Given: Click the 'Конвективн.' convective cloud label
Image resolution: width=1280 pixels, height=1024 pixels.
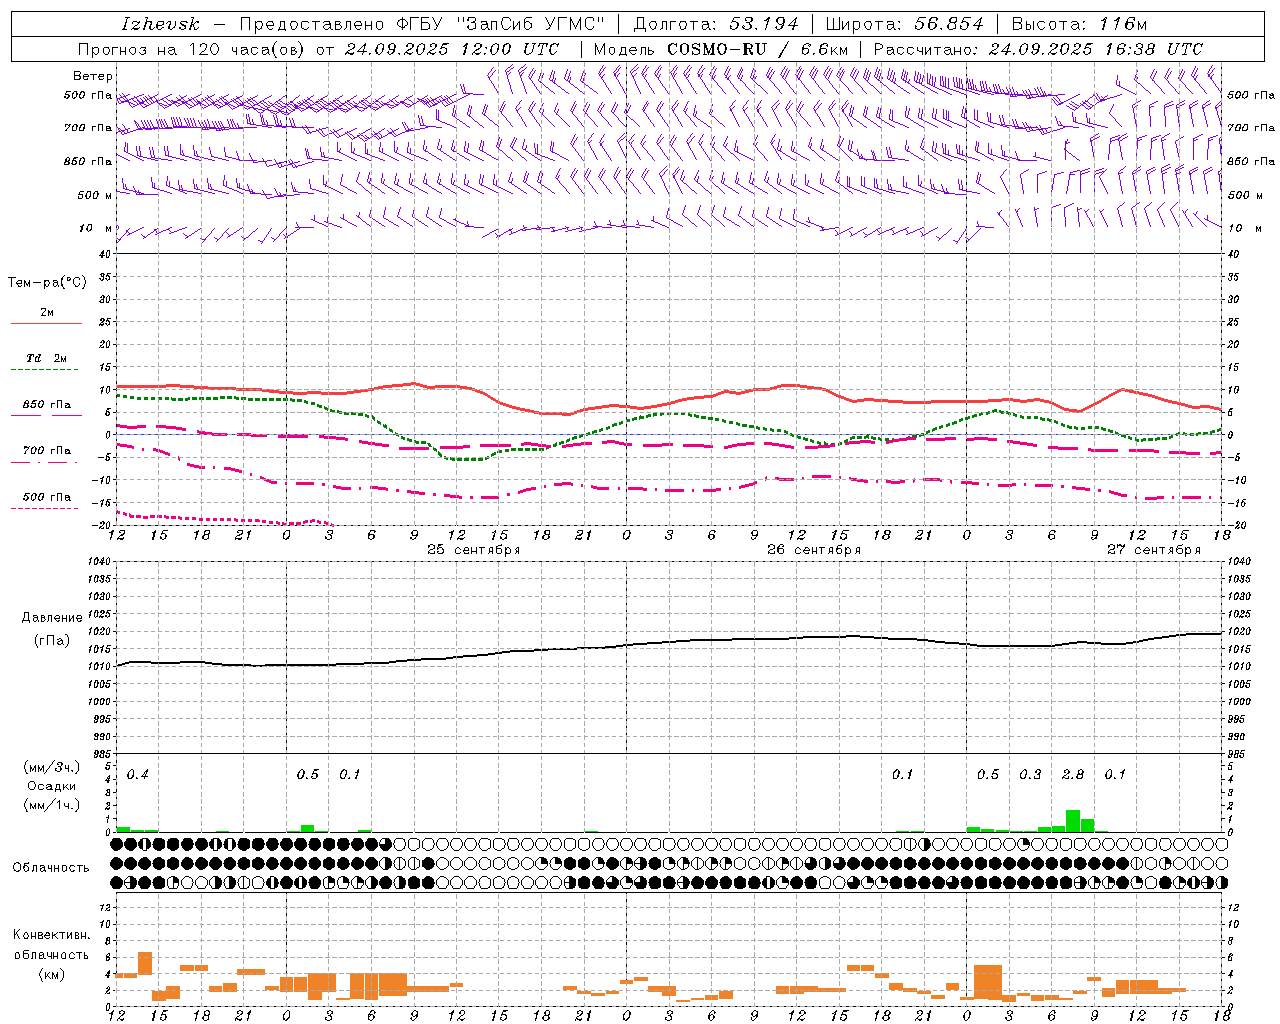Looking at the screenshot, I should tap(51, 935).
